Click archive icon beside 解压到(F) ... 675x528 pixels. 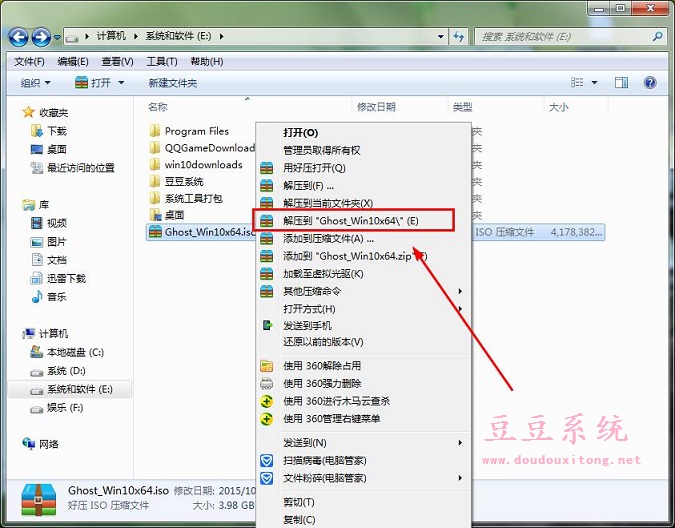pos(267,185)
